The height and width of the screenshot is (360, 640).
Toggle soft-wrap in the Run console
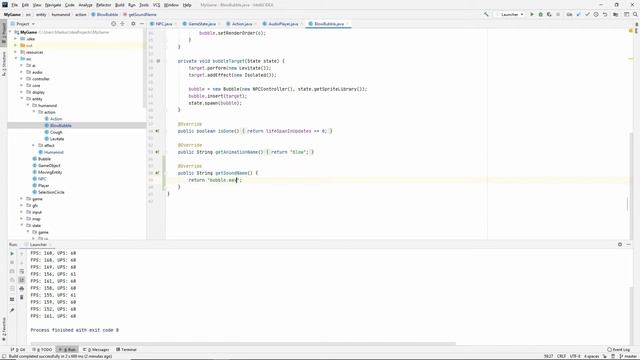pos(22,271)
